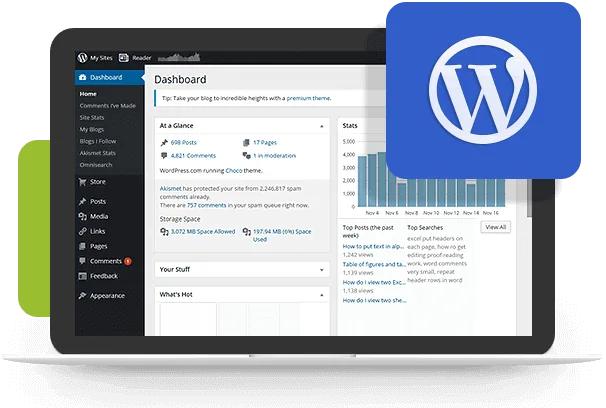606x408 pixels.
Task: Open the 3,072 MB Space Allowed link
Action: pos(203,231)
